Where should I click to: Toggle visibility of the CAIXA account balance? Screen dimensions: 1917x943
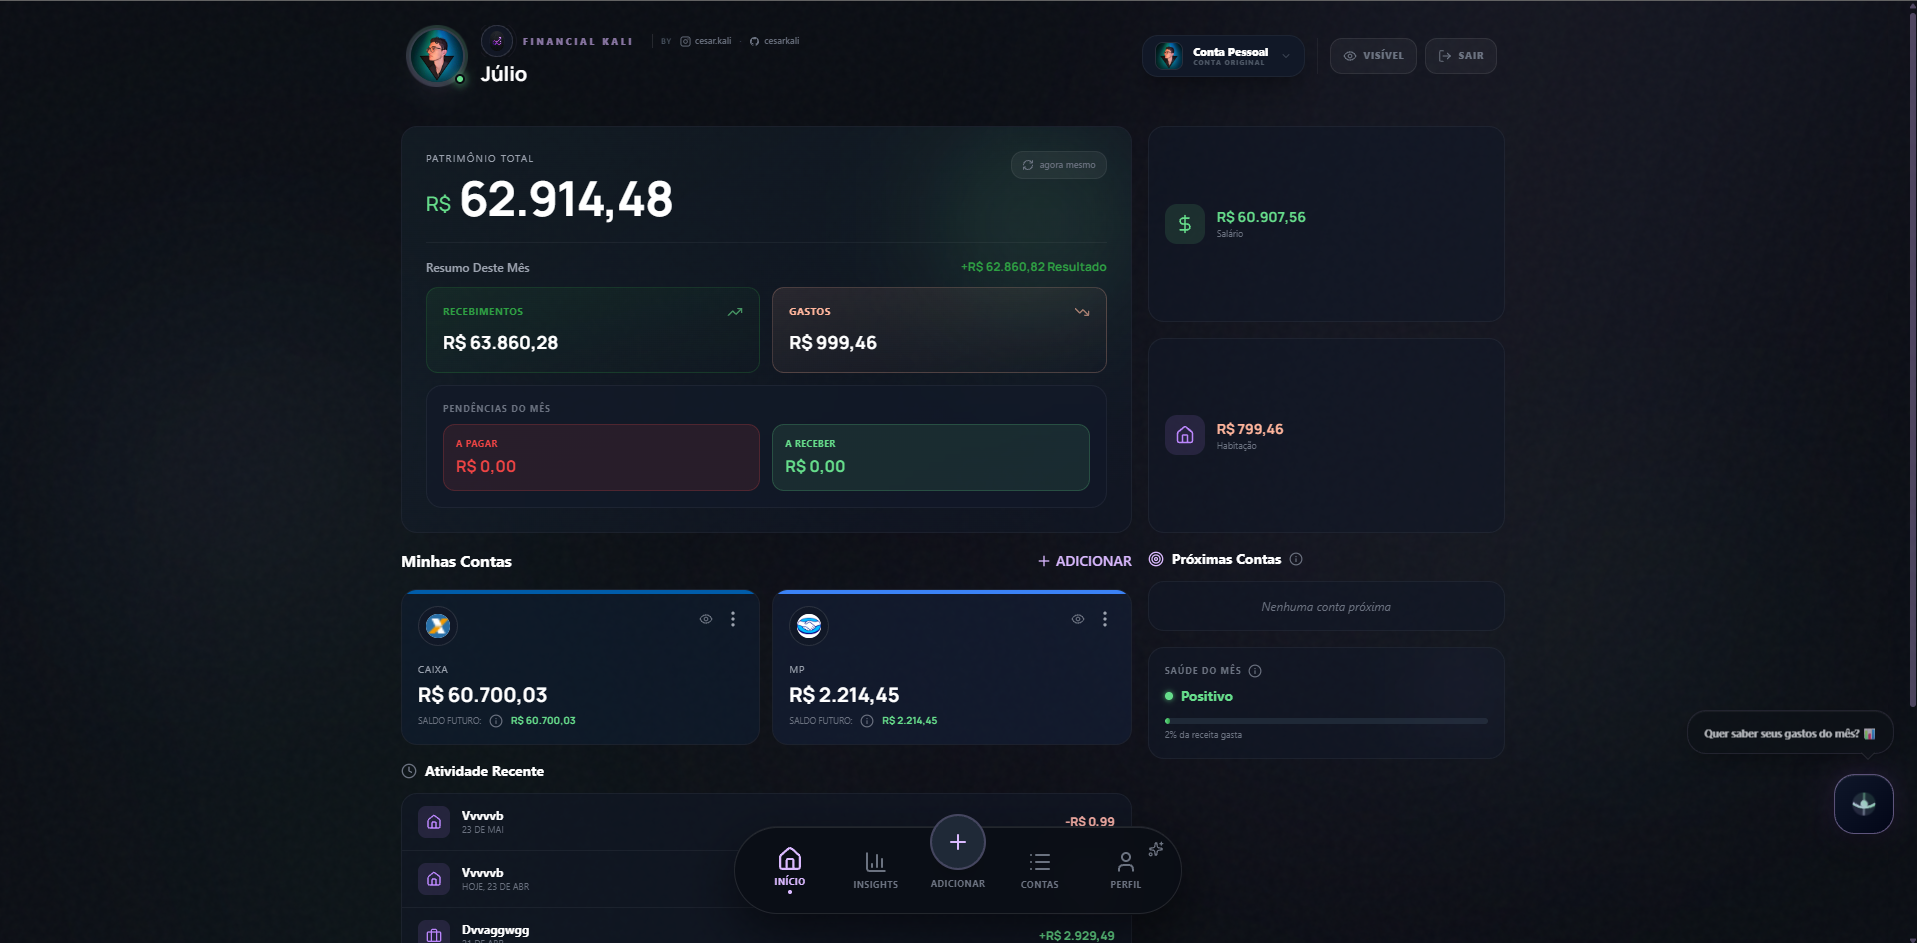tap(705, 619)
